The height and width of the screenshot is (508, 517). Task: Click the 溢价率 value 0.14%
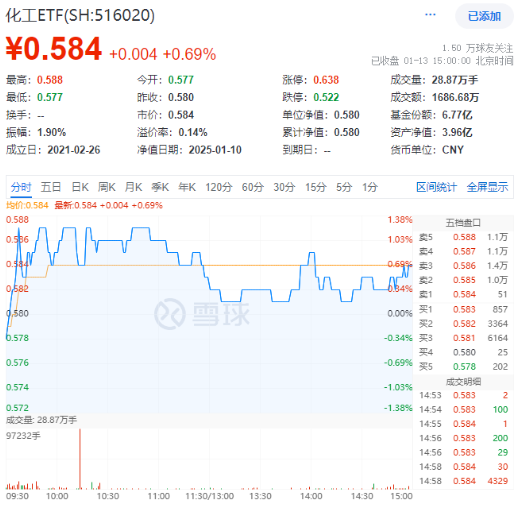click(x=193, y=132)
